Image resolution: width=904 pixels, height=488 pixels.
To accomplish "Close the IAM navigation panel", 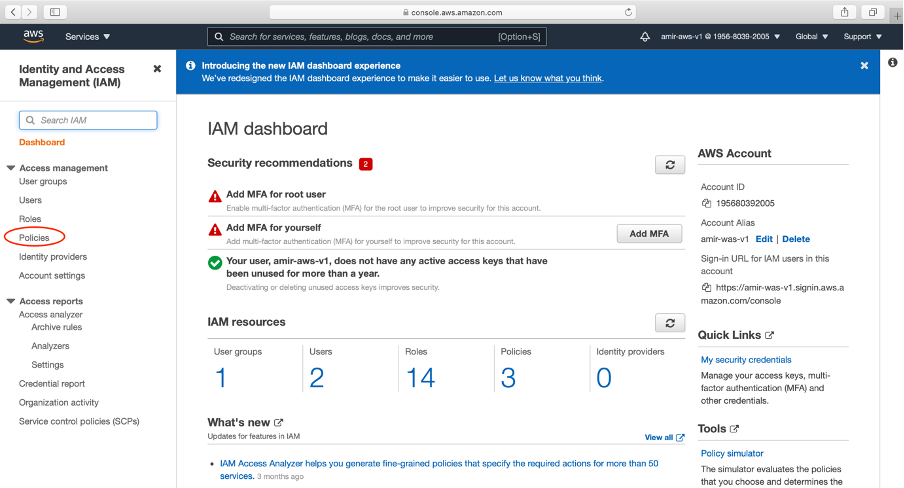I will 157,69.
